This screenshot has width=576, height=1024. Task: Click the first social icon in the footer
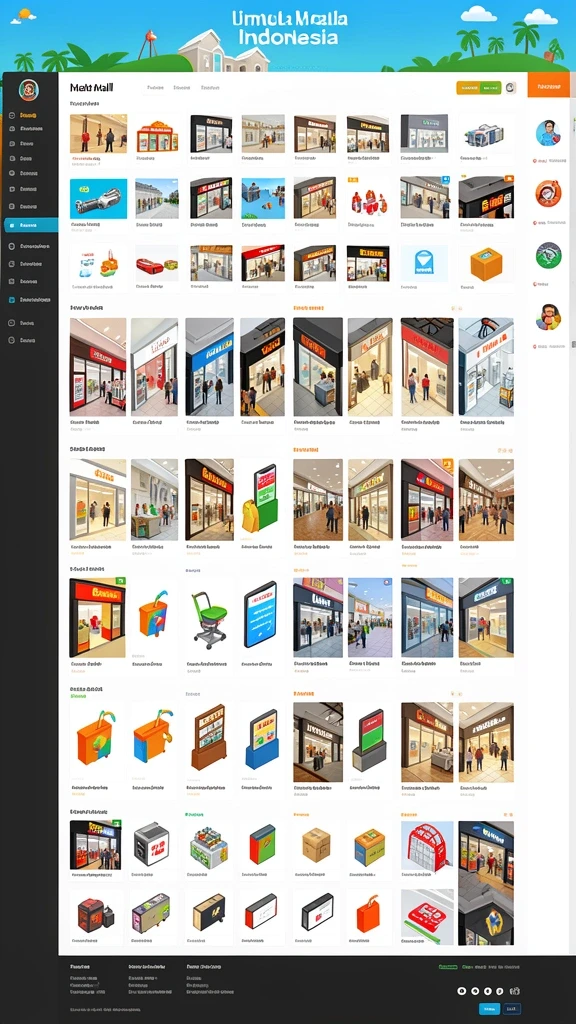tap(462, 991)
